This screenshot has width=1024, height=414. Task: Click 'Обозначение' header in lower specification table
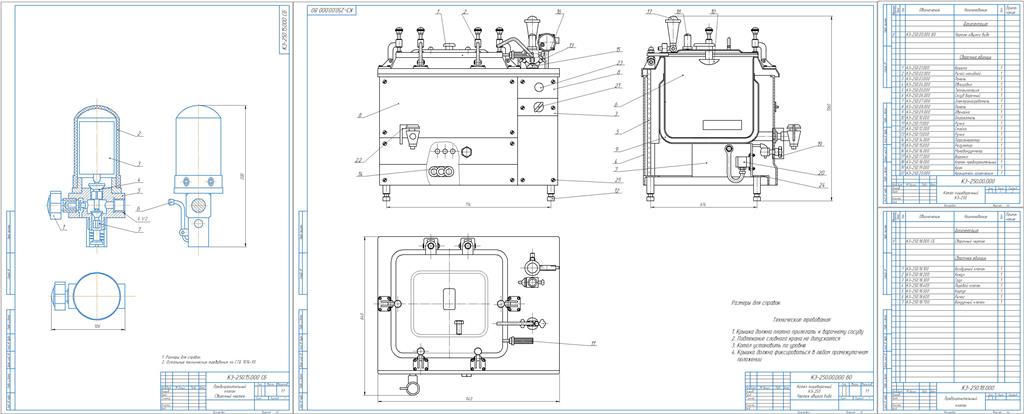tap(929, 216)
